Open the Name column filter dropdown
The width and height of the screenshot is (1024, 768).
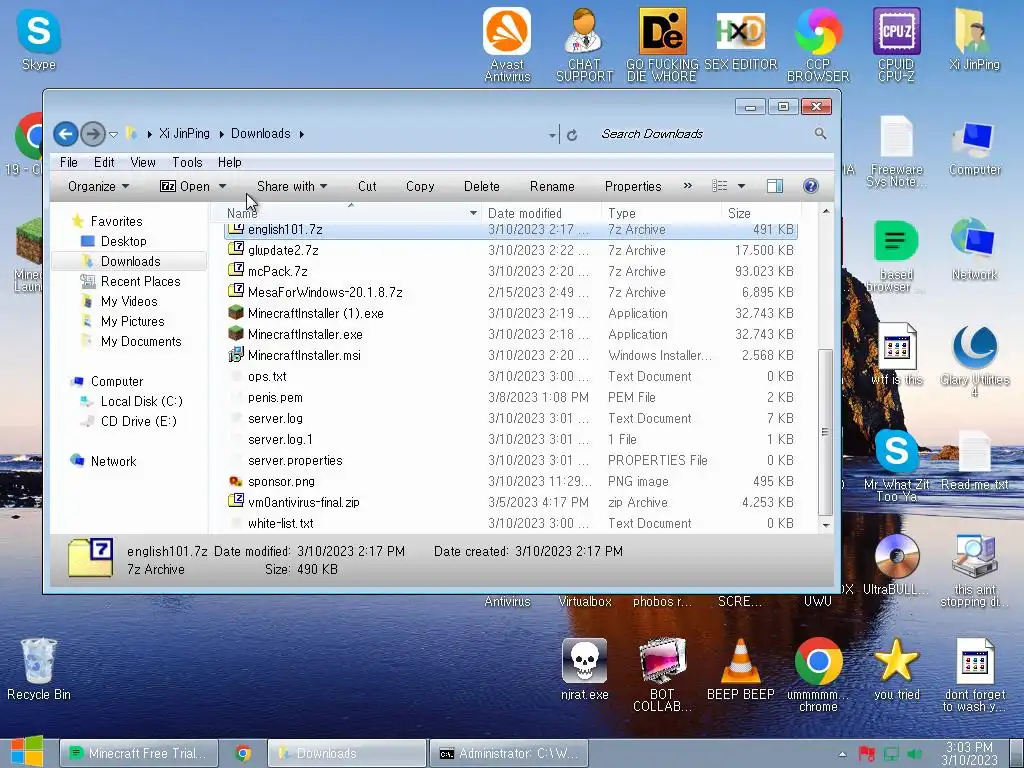tap(473, 213)
